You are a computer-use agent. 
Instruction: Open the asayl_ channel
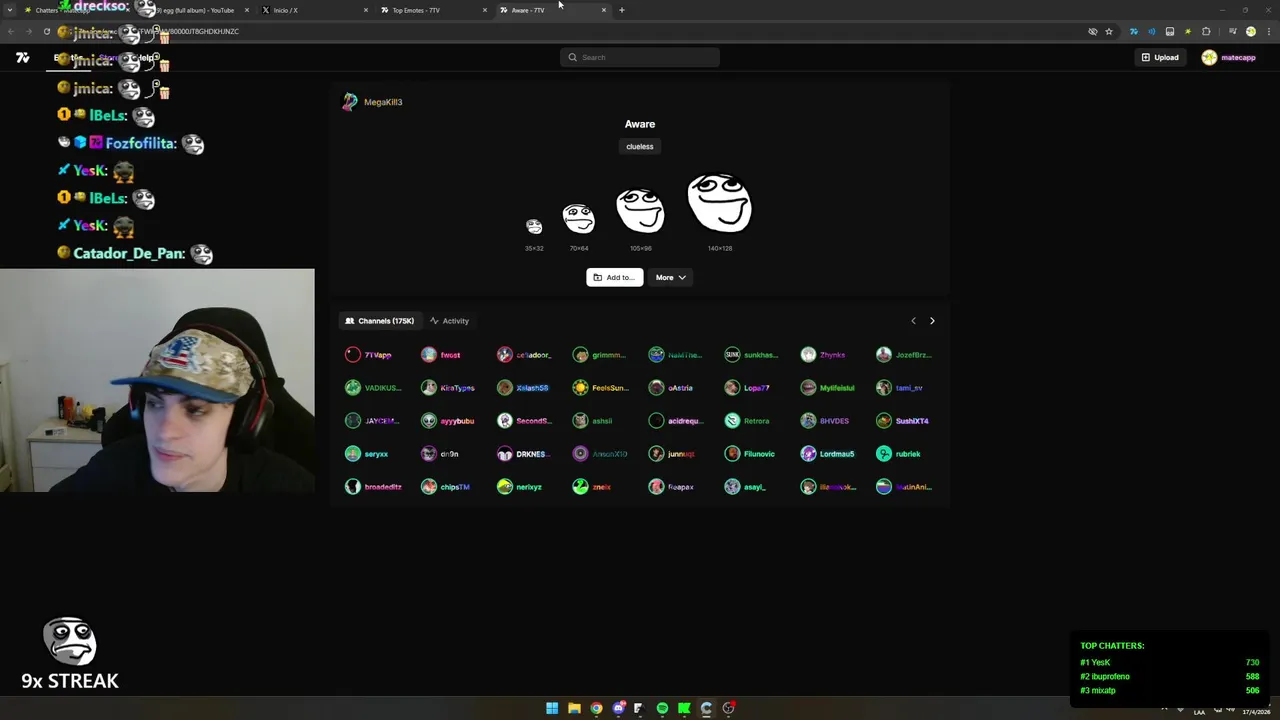coord(746,487)
